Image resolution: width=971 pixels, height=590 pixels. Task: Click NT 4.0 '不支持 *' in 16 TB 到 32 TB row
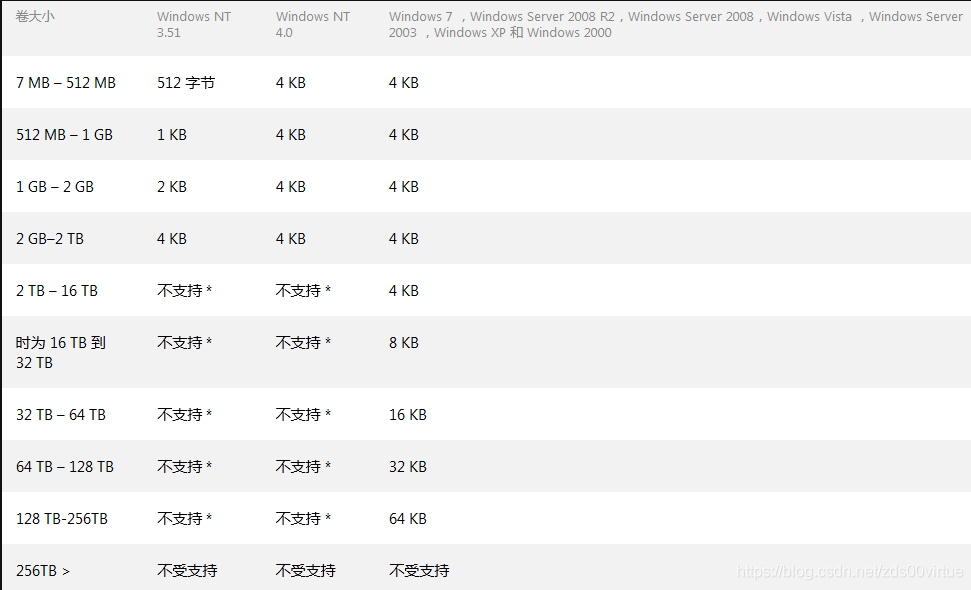(303, 342)
